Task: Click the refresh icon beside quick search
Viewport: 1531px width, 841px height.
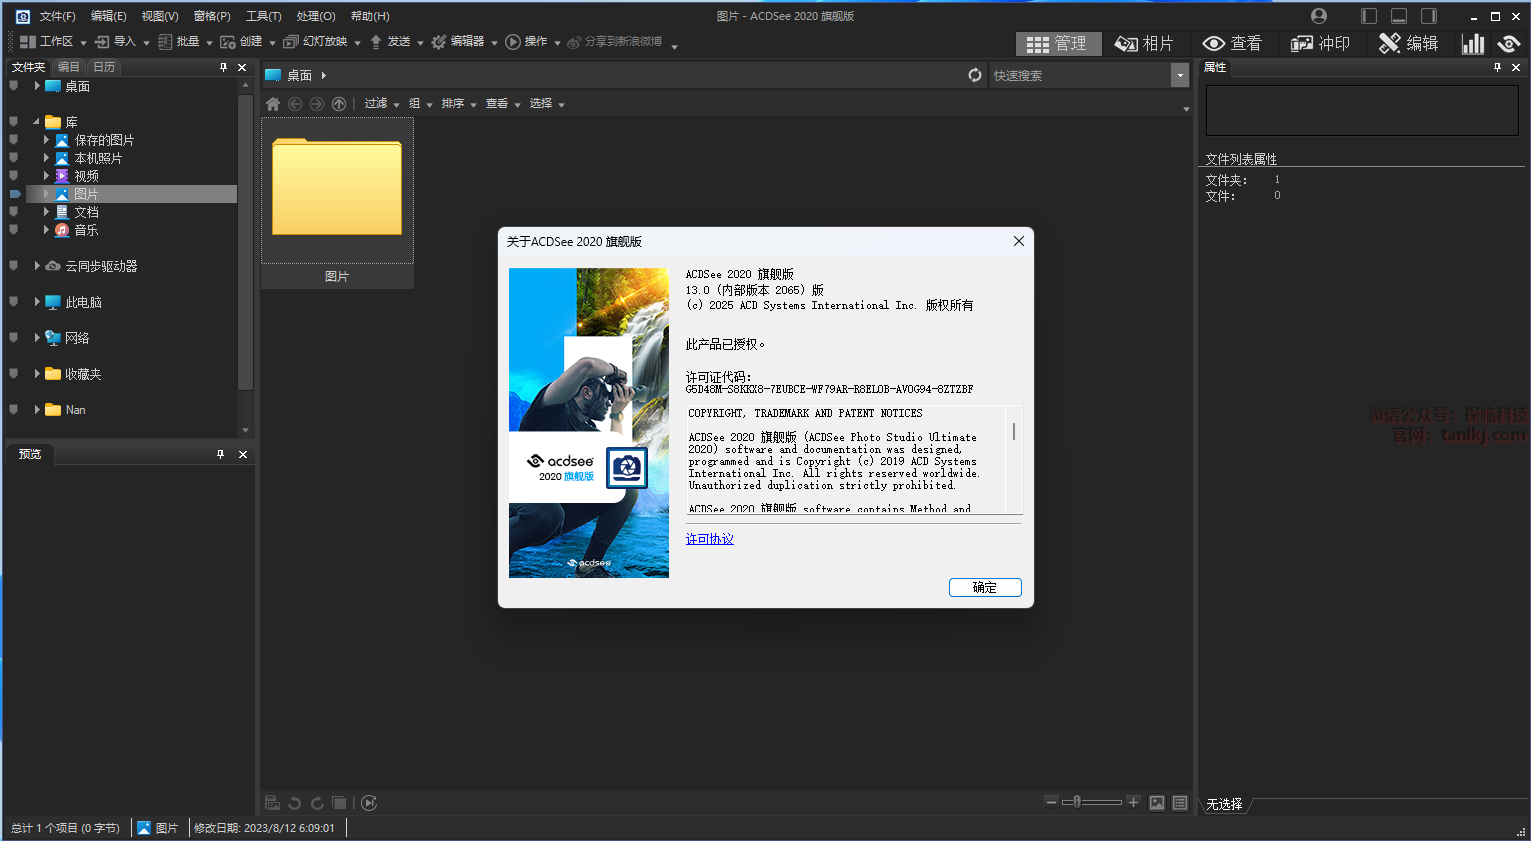Action: [975, 75]
